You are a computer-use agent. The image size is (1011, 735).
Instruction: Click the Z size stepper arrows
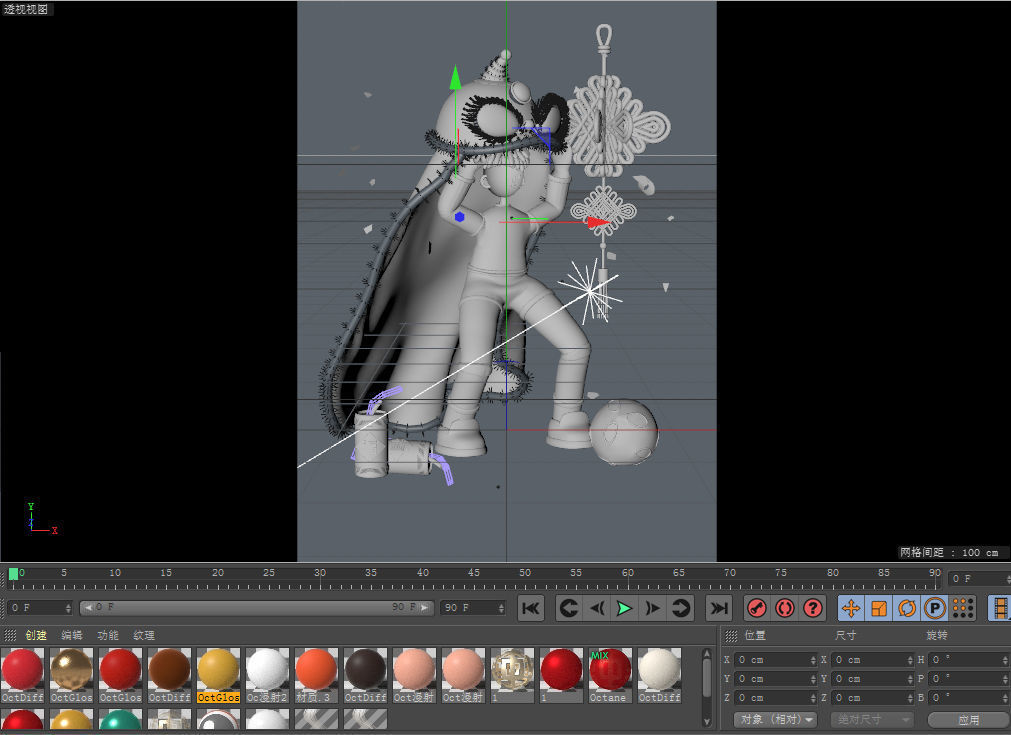(910, 698)
